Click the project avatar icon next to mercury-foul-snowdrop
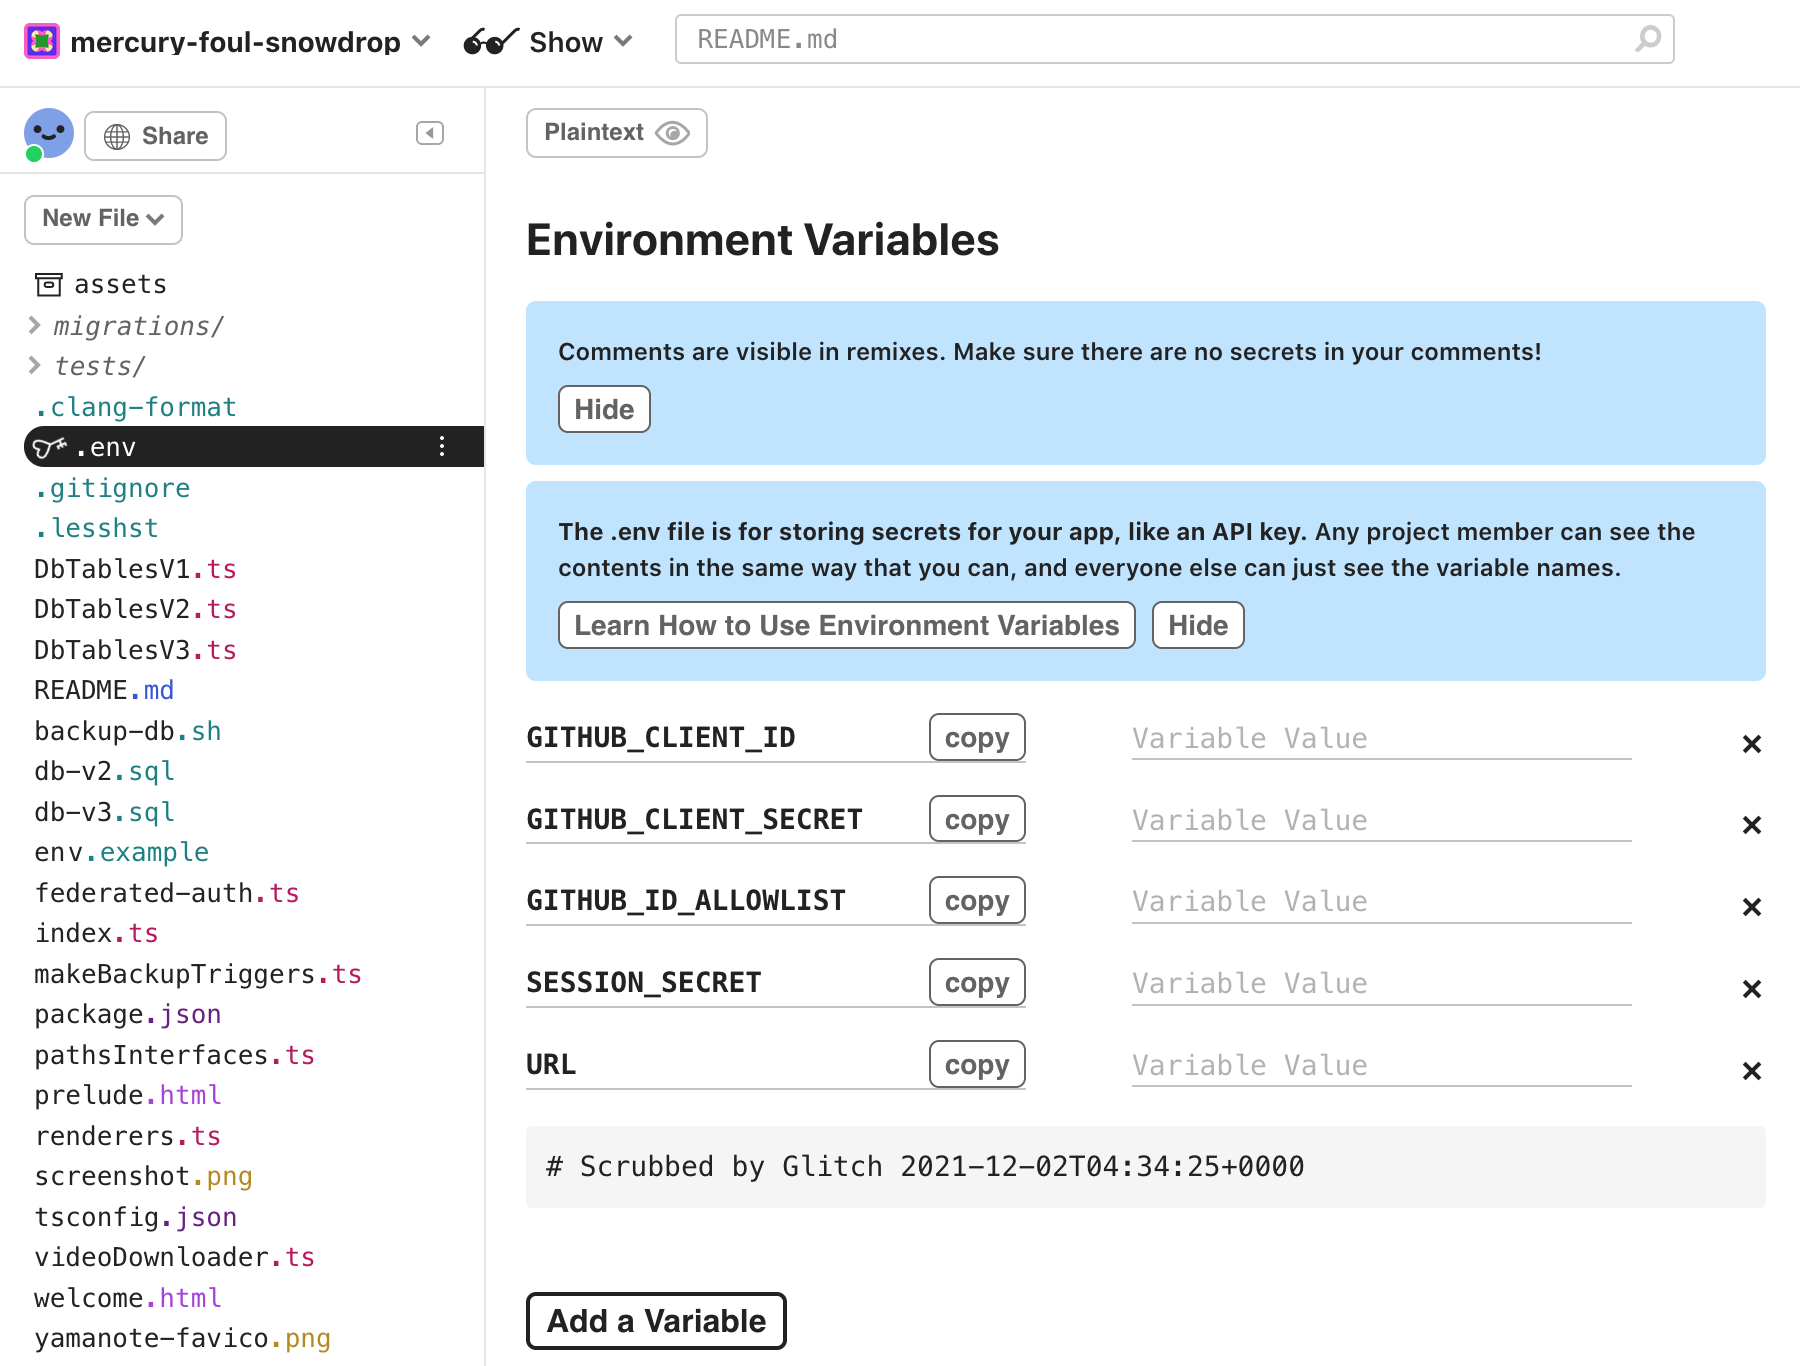 [42, 41]
